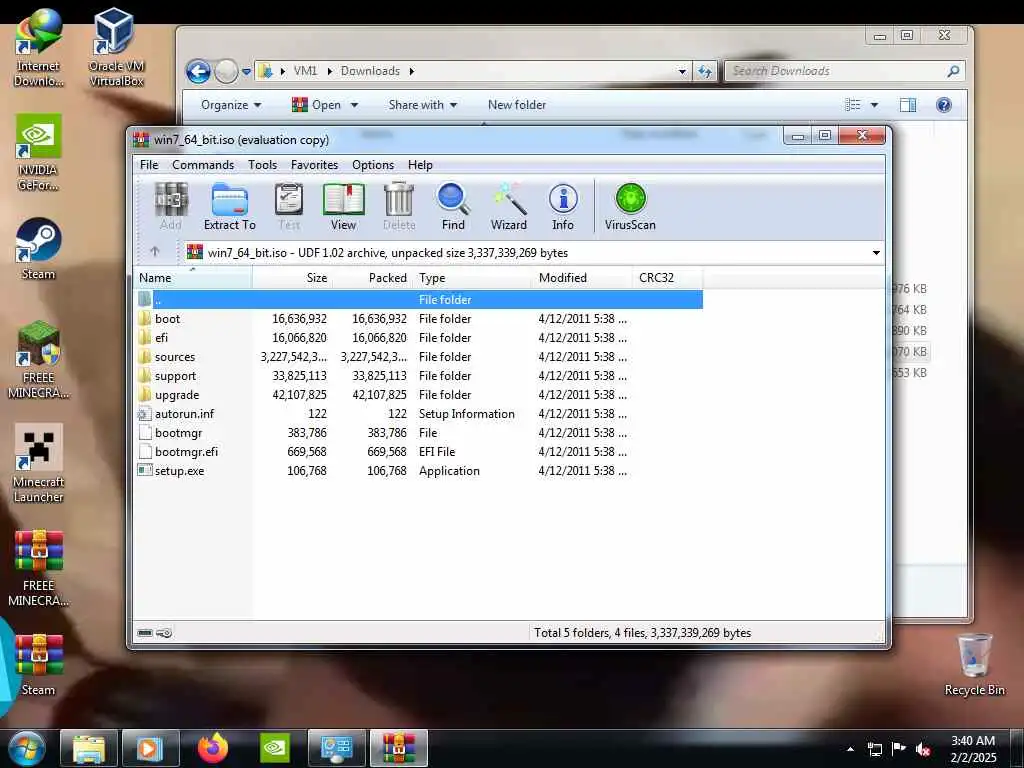The height and width of the screenshot is (768, 1024).
Task: Click New folder in Explorer toolbar
Action: pyautogui.click(x=517, y=104)
